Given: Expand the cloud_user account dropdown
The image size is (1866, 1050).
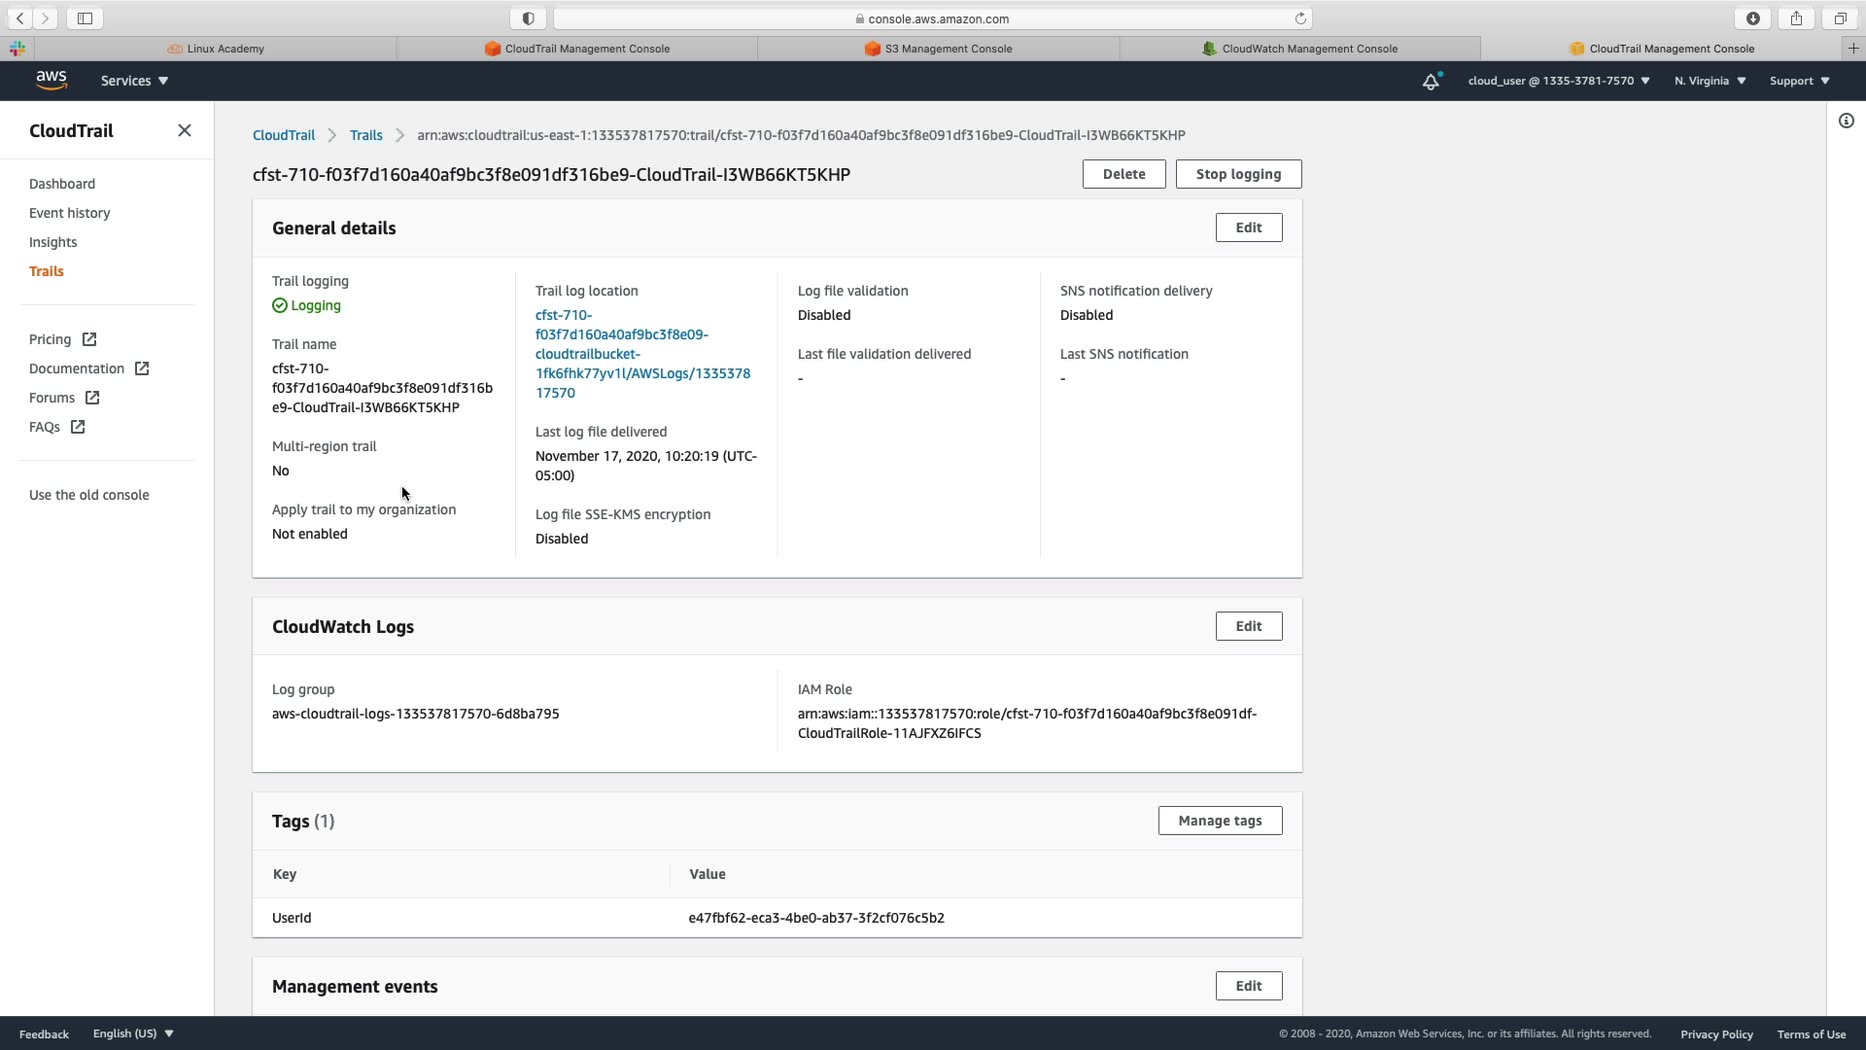Looking at the screenshot, I should coord(1558,81).
